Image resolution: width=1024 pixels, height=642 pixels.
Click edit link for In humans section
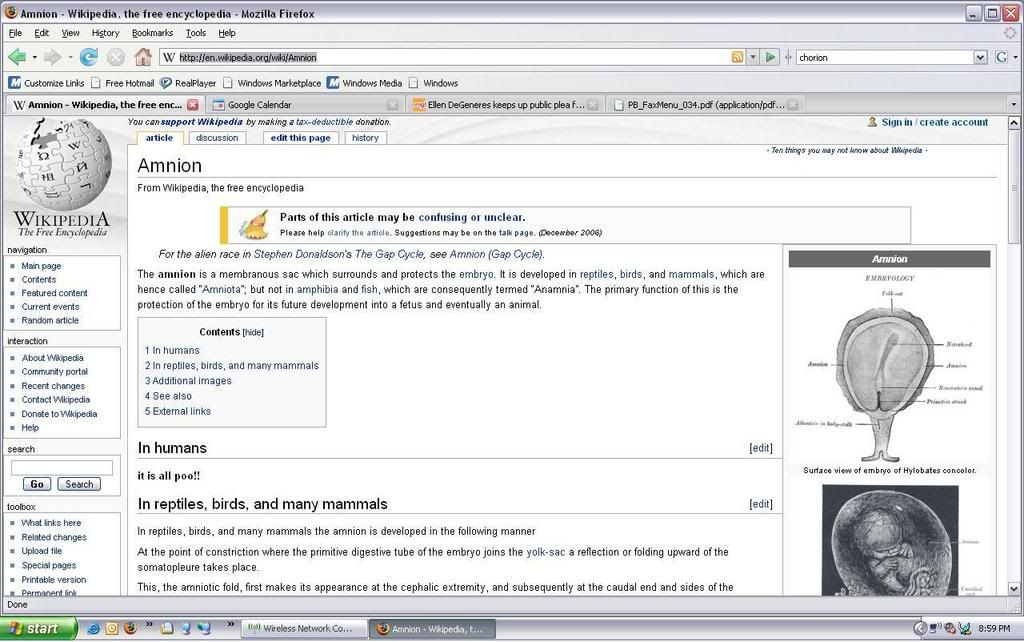pos(761,448)
